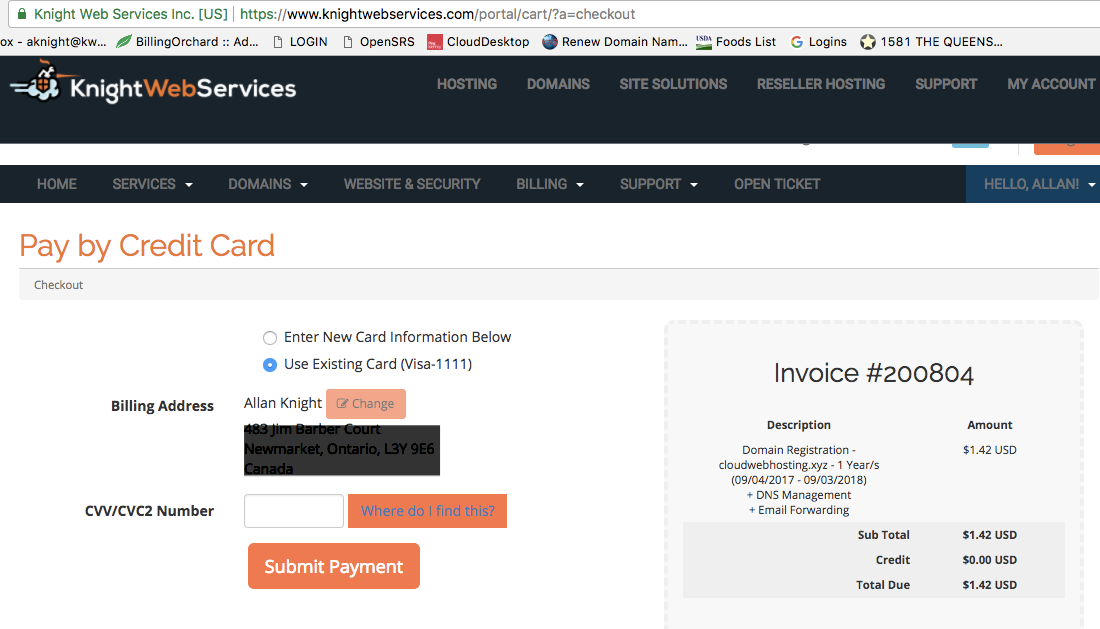Open the Open Ticket page

click(x=777, y=184)
